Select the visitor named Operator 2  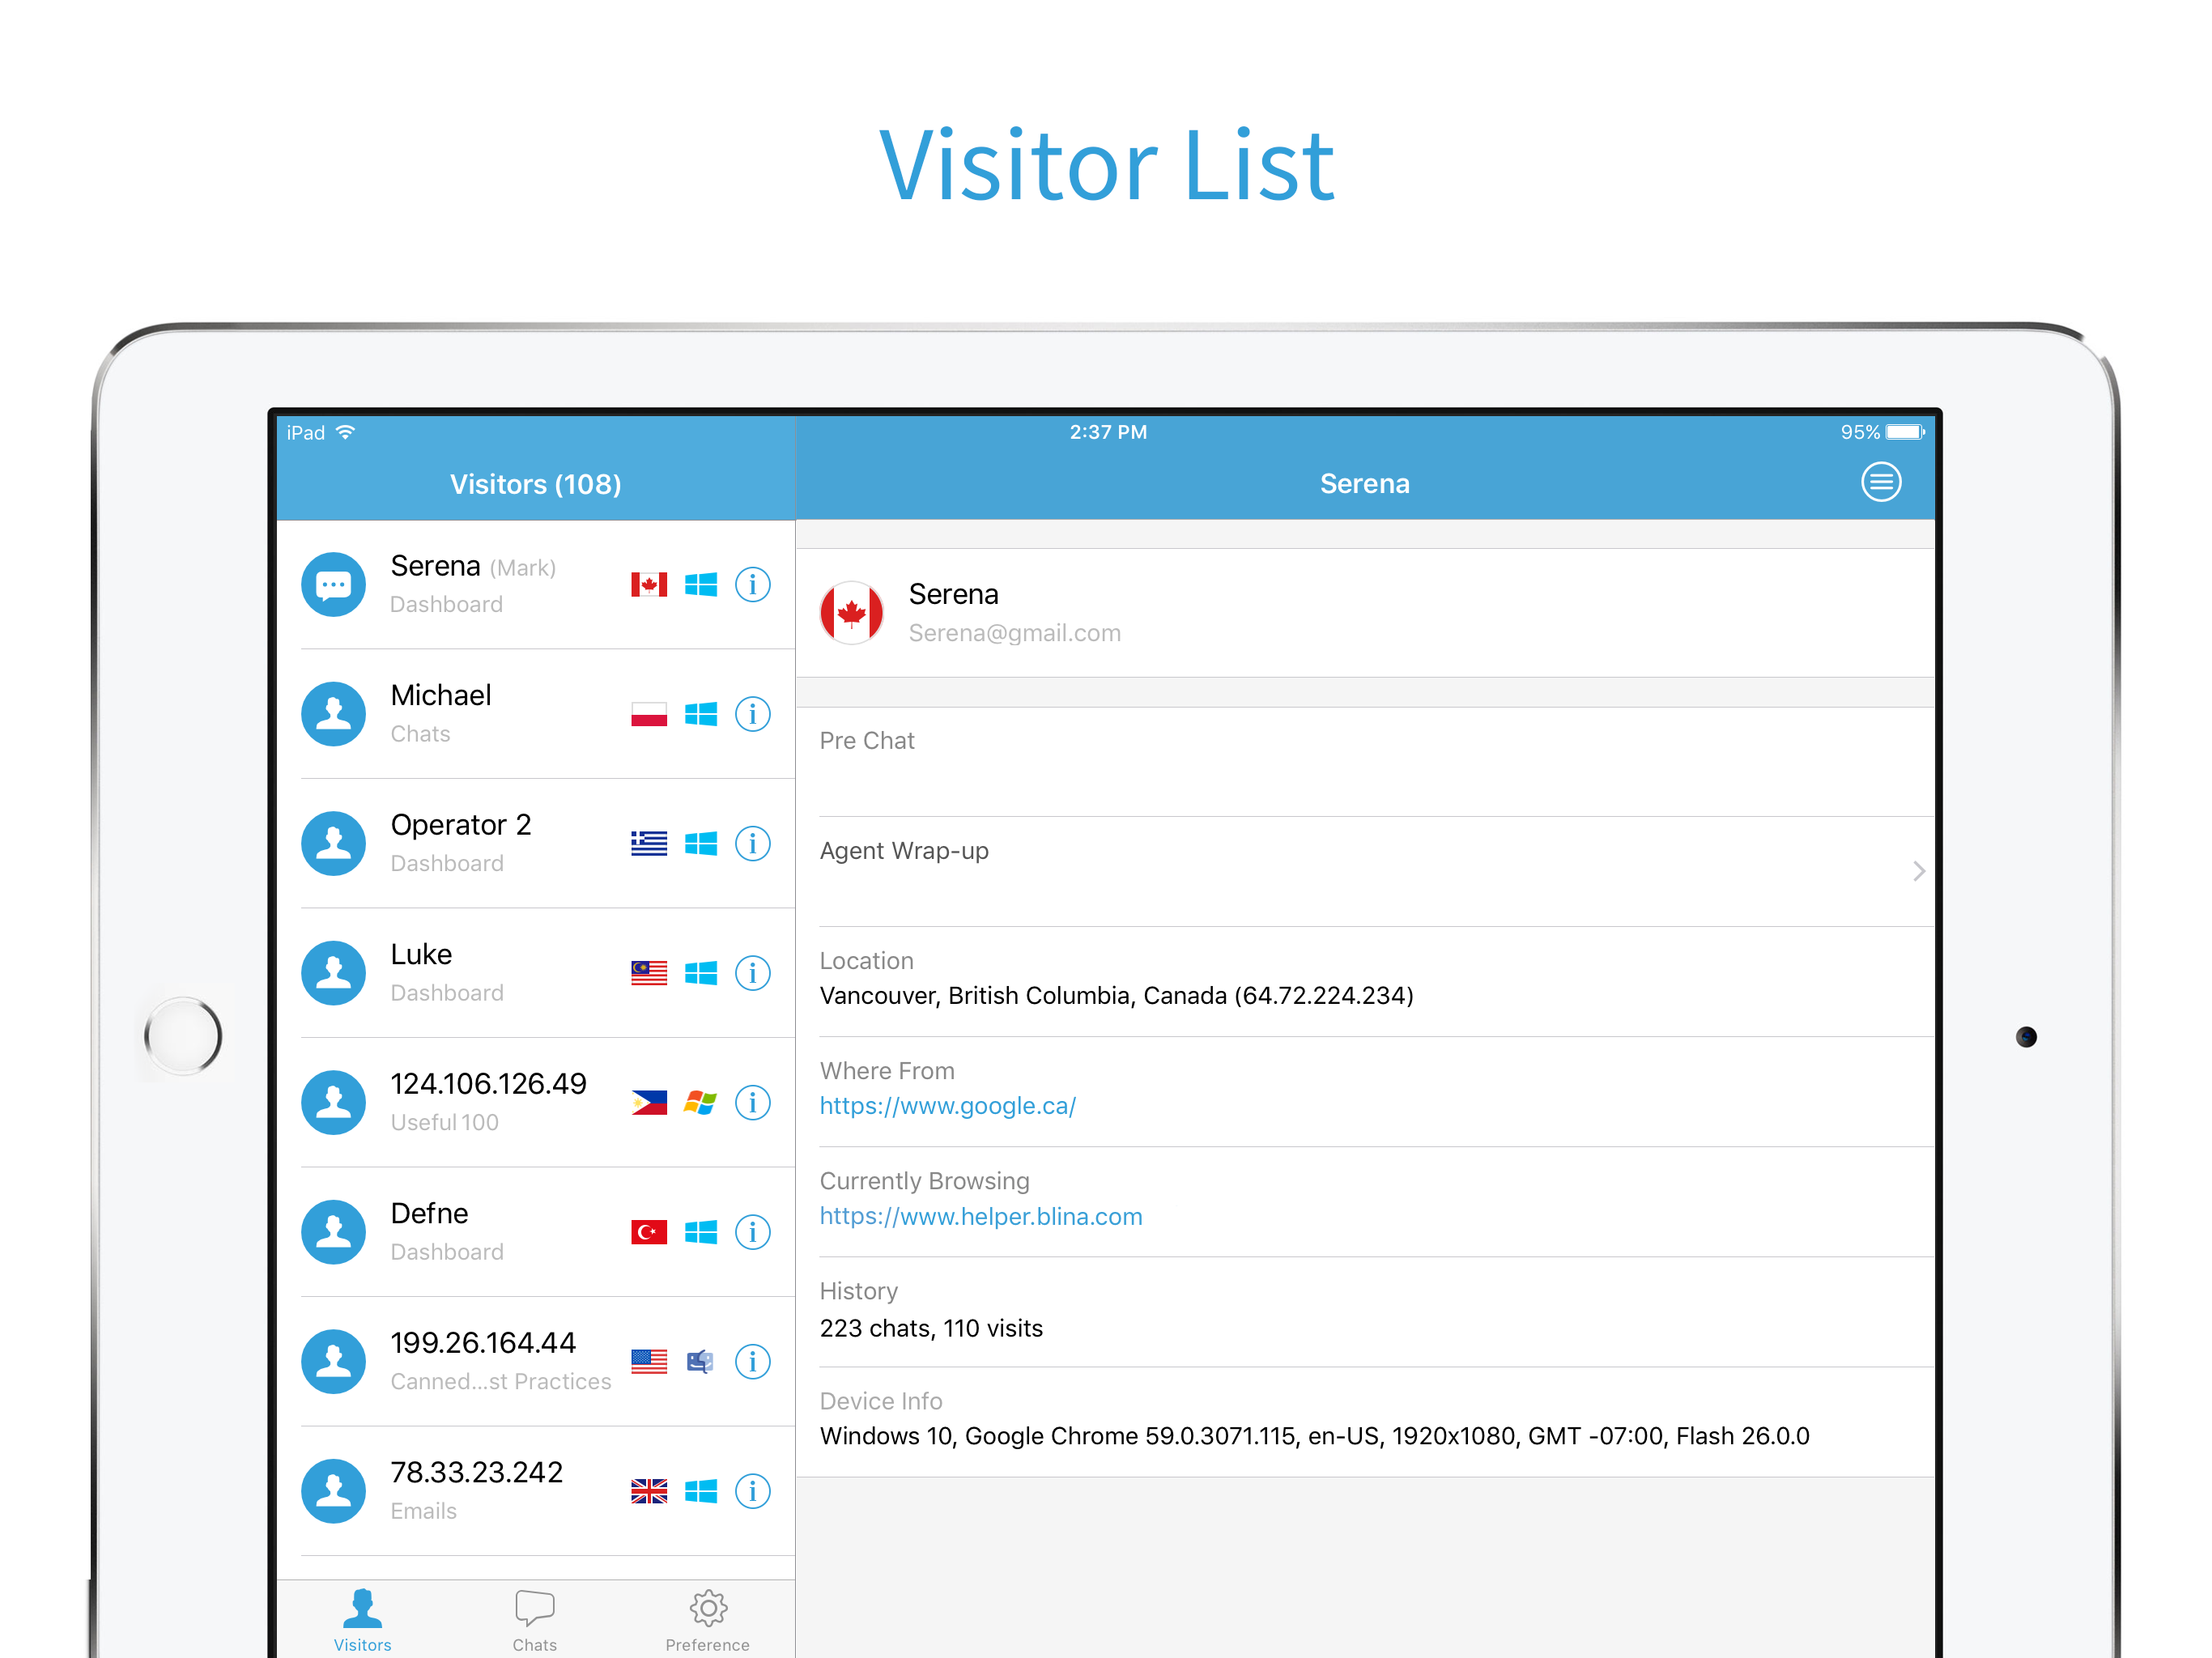[x=536, y=843]
